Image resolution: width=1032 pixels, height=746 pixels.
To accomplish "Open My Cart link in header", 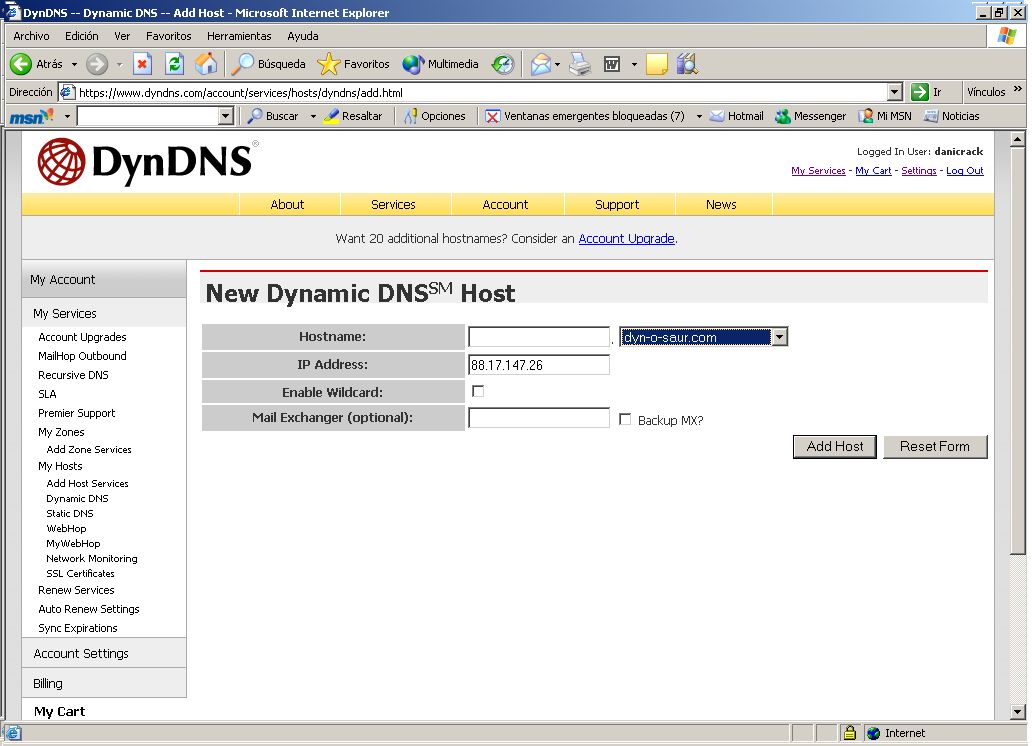I will (x=873, y=171).
